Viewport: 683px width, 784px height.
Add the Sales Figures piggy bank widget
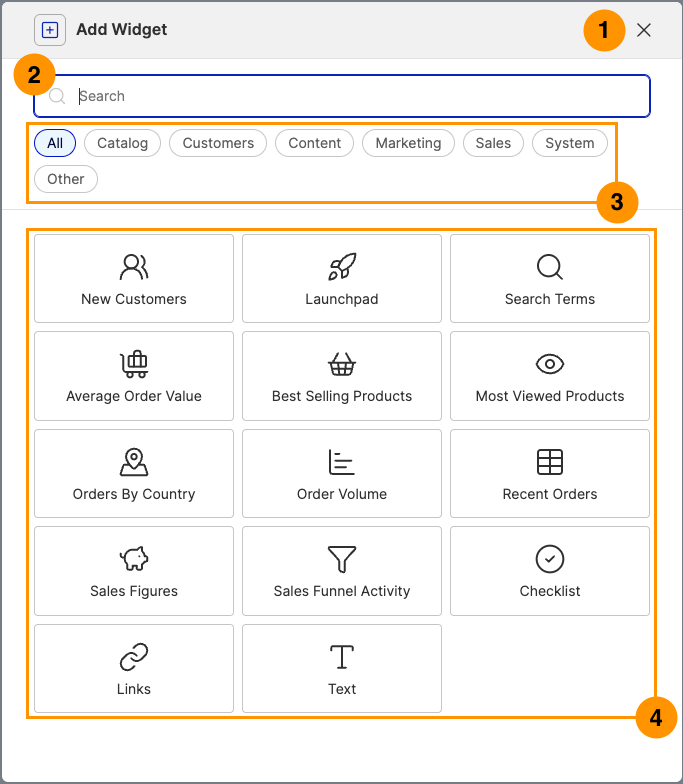pyautogui.click(x=134, y=571)
